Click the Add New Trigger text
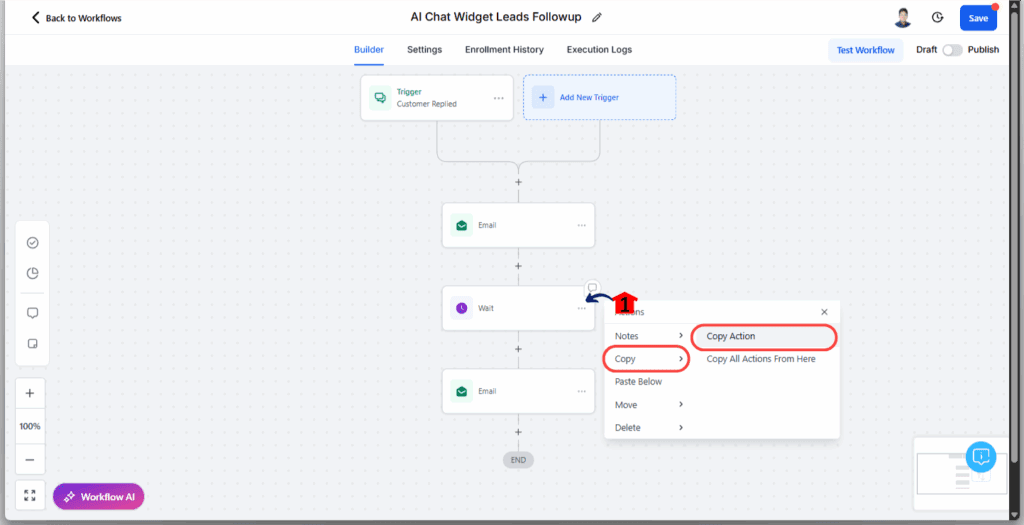The width and height of the screenshot is (1024, 525). (x=589, y=97)
